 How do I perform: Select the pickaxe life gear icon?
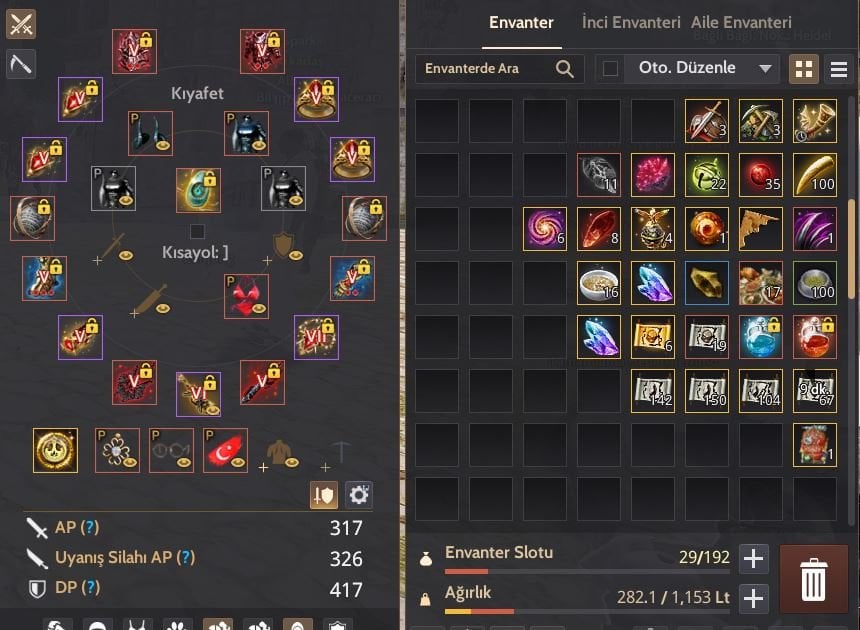21,64
